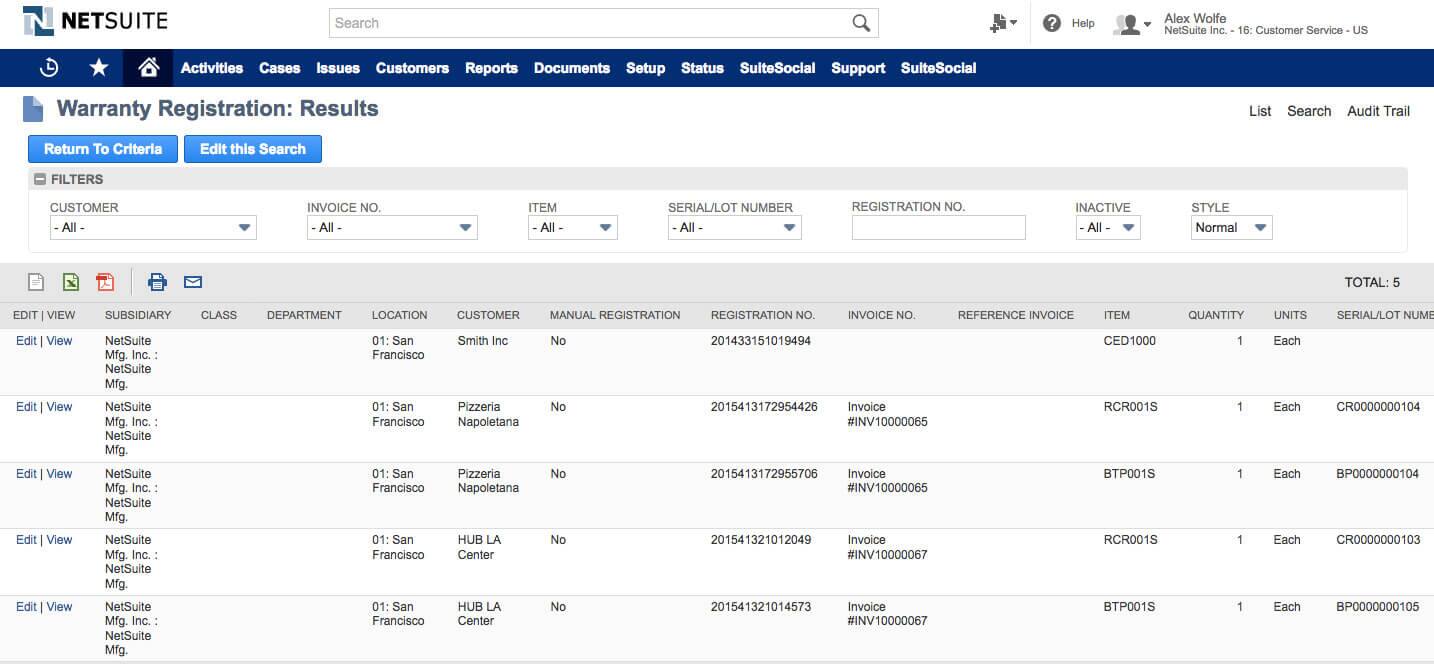Click the search magnifier icon
Viewport: 1434px width, 664px height.
pyautogui.click(x=861, y=23)
